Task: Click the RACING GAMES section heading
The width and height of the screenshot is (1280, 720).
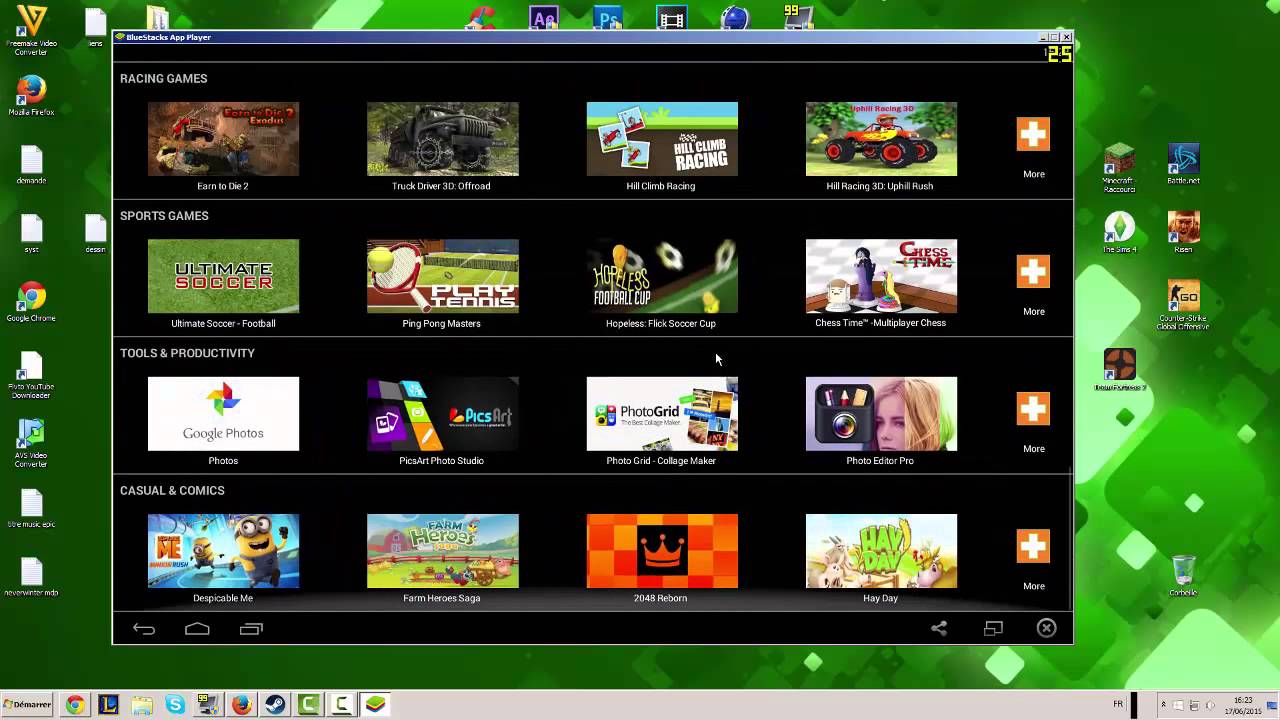Action: tap(164, 79)
